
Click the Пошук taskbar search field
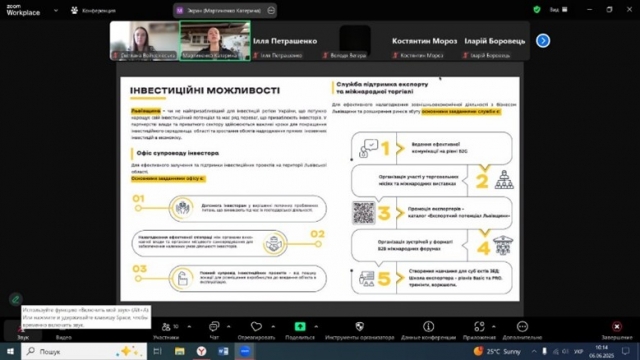(84, 351)
